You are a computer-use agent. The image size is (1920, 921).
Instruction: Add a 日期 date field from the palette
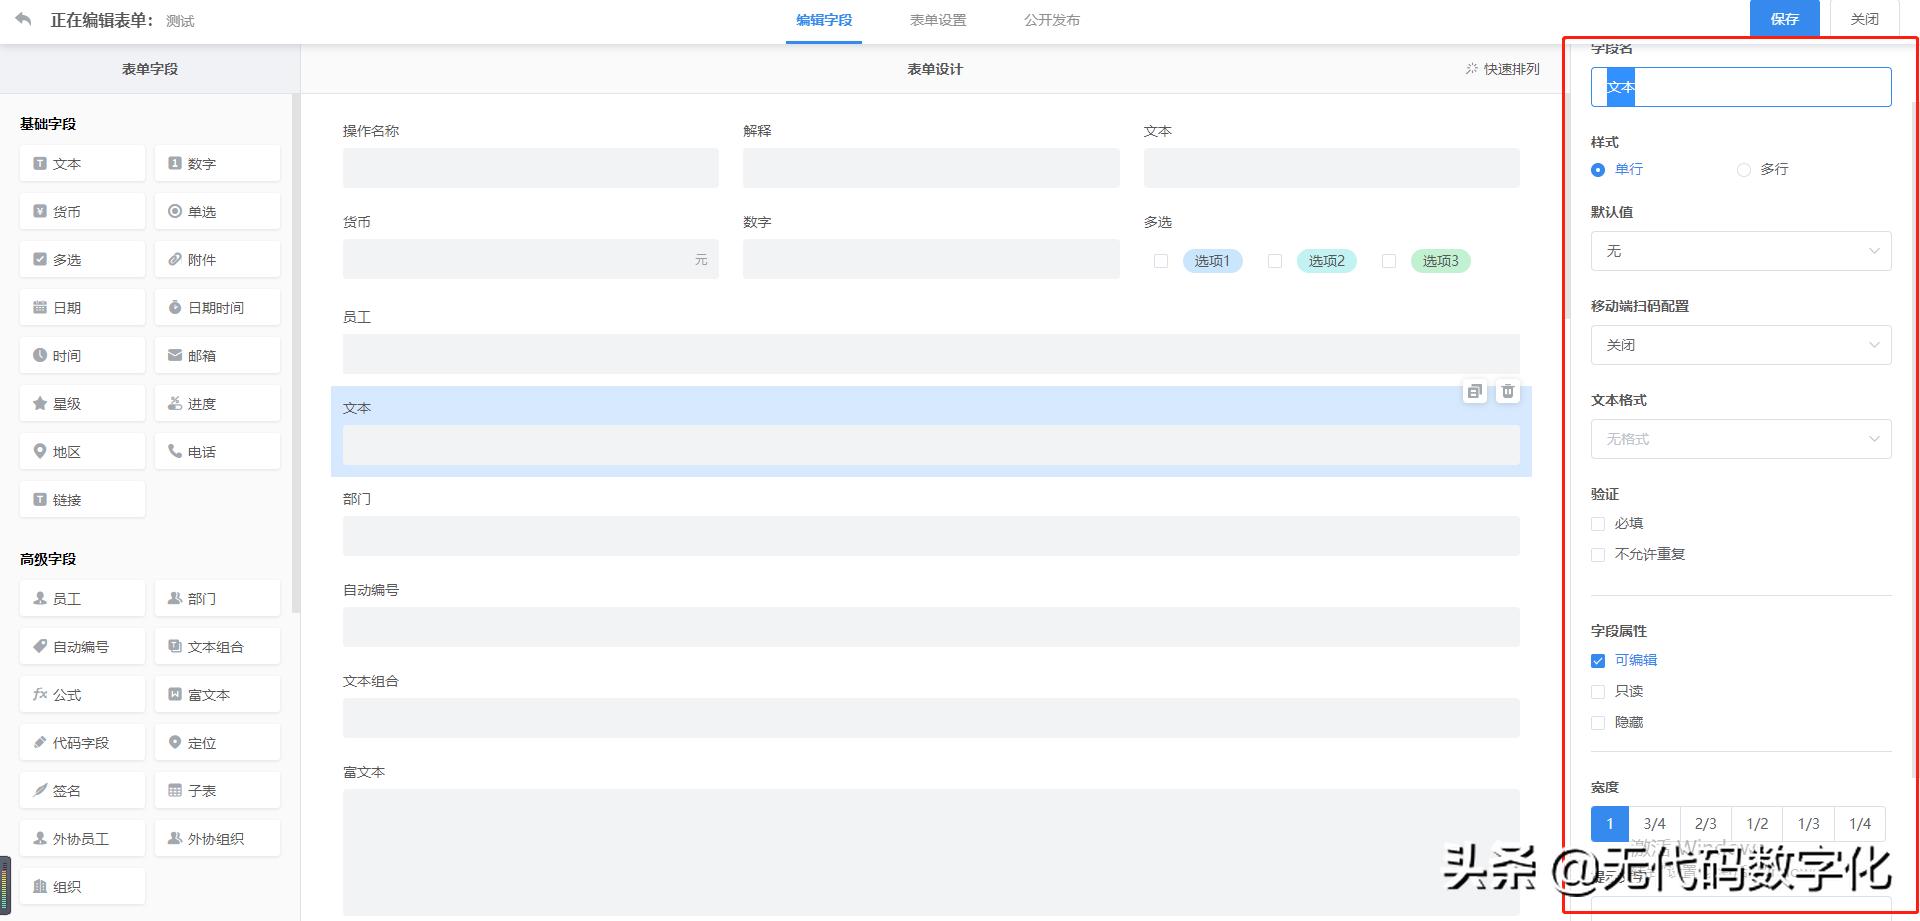(x=82, y=307)
